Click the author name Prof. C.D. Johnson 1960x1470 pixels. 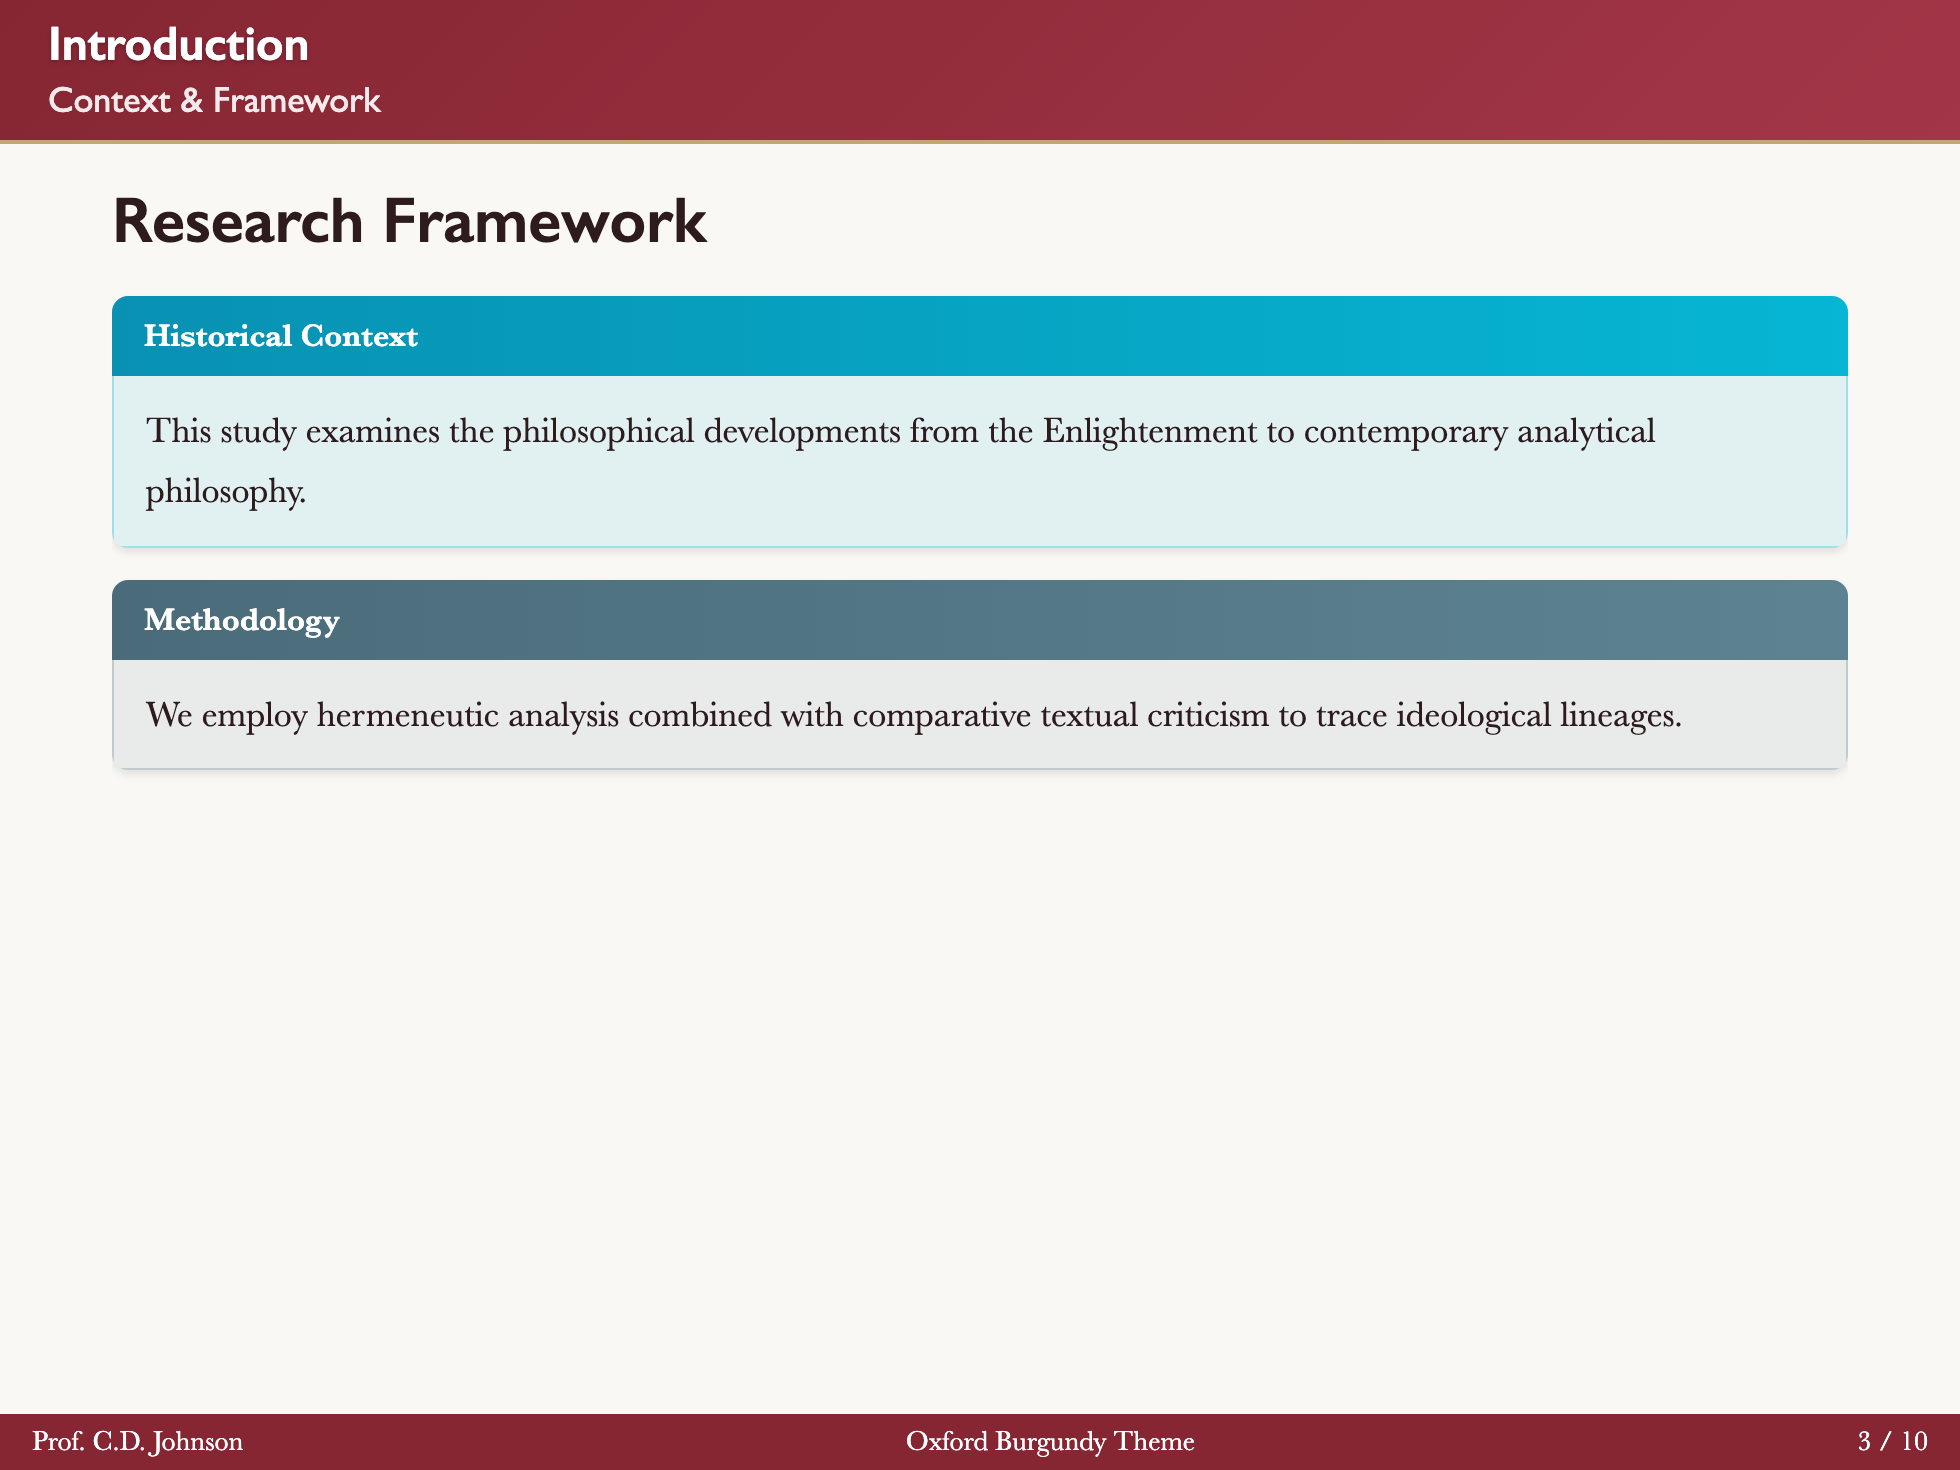pyautogui.click(x=138, y=1441)
